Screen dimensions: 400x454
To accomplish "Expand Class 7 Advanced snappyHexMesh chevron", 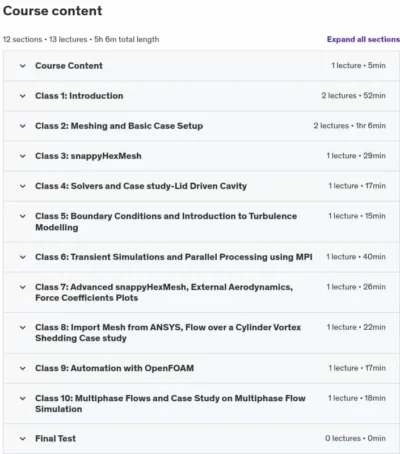I will point(23,287).
